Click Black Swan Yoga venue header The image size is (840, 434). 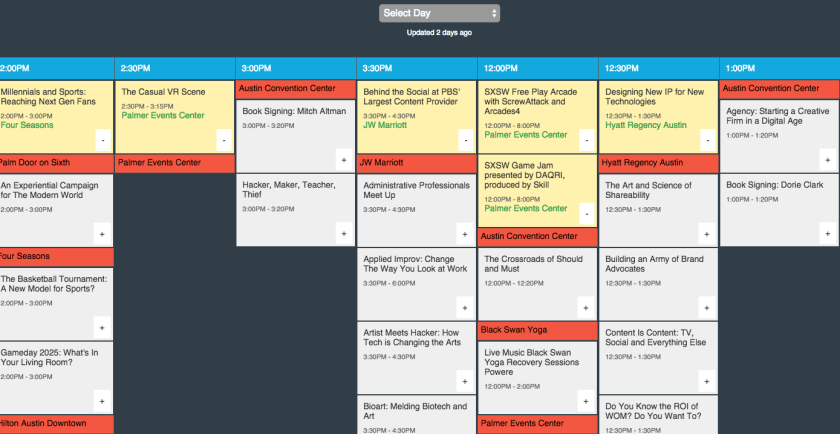point(538,331)
